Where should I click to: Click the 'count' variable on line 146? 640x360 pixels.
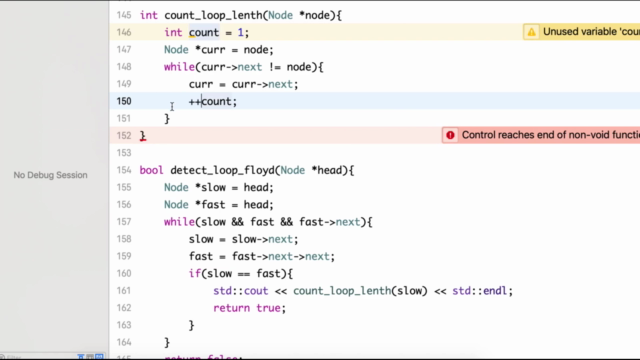(x=204, y=33)
